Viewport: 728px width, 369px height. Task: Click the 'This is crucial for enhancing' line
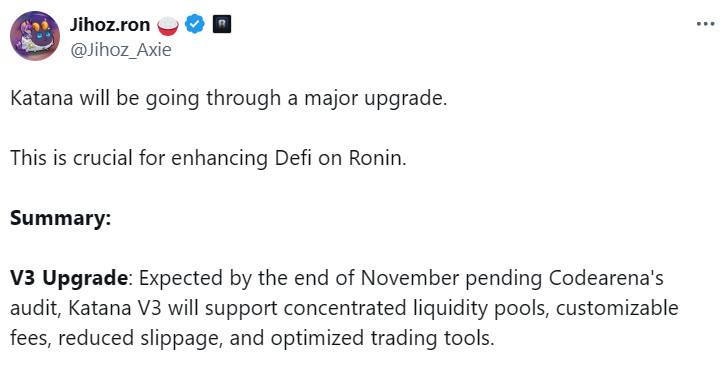coord(208,158)
